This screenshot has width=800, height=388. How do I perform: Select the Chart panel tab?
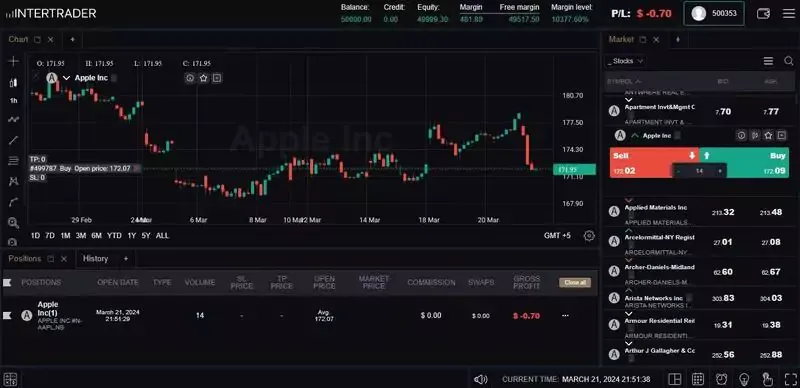(x=18, y=39)
